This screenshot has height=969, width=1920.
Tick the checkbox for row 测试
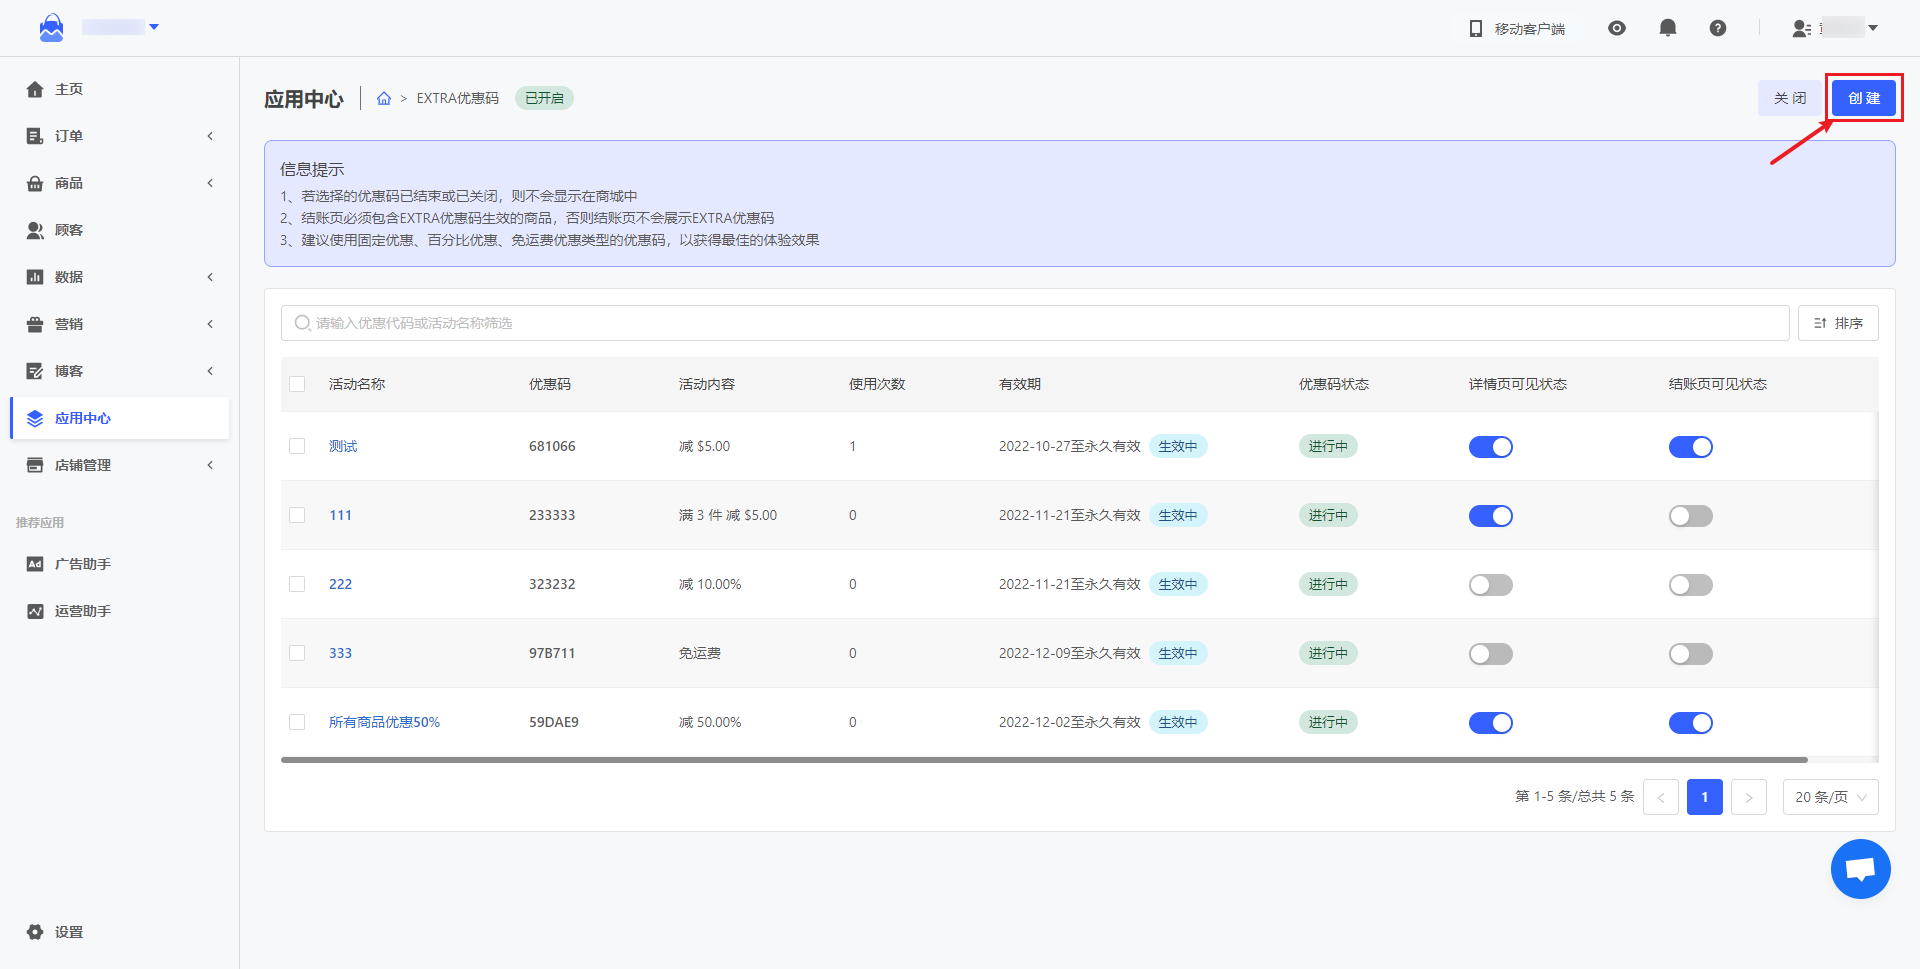(x=297, y=446)
